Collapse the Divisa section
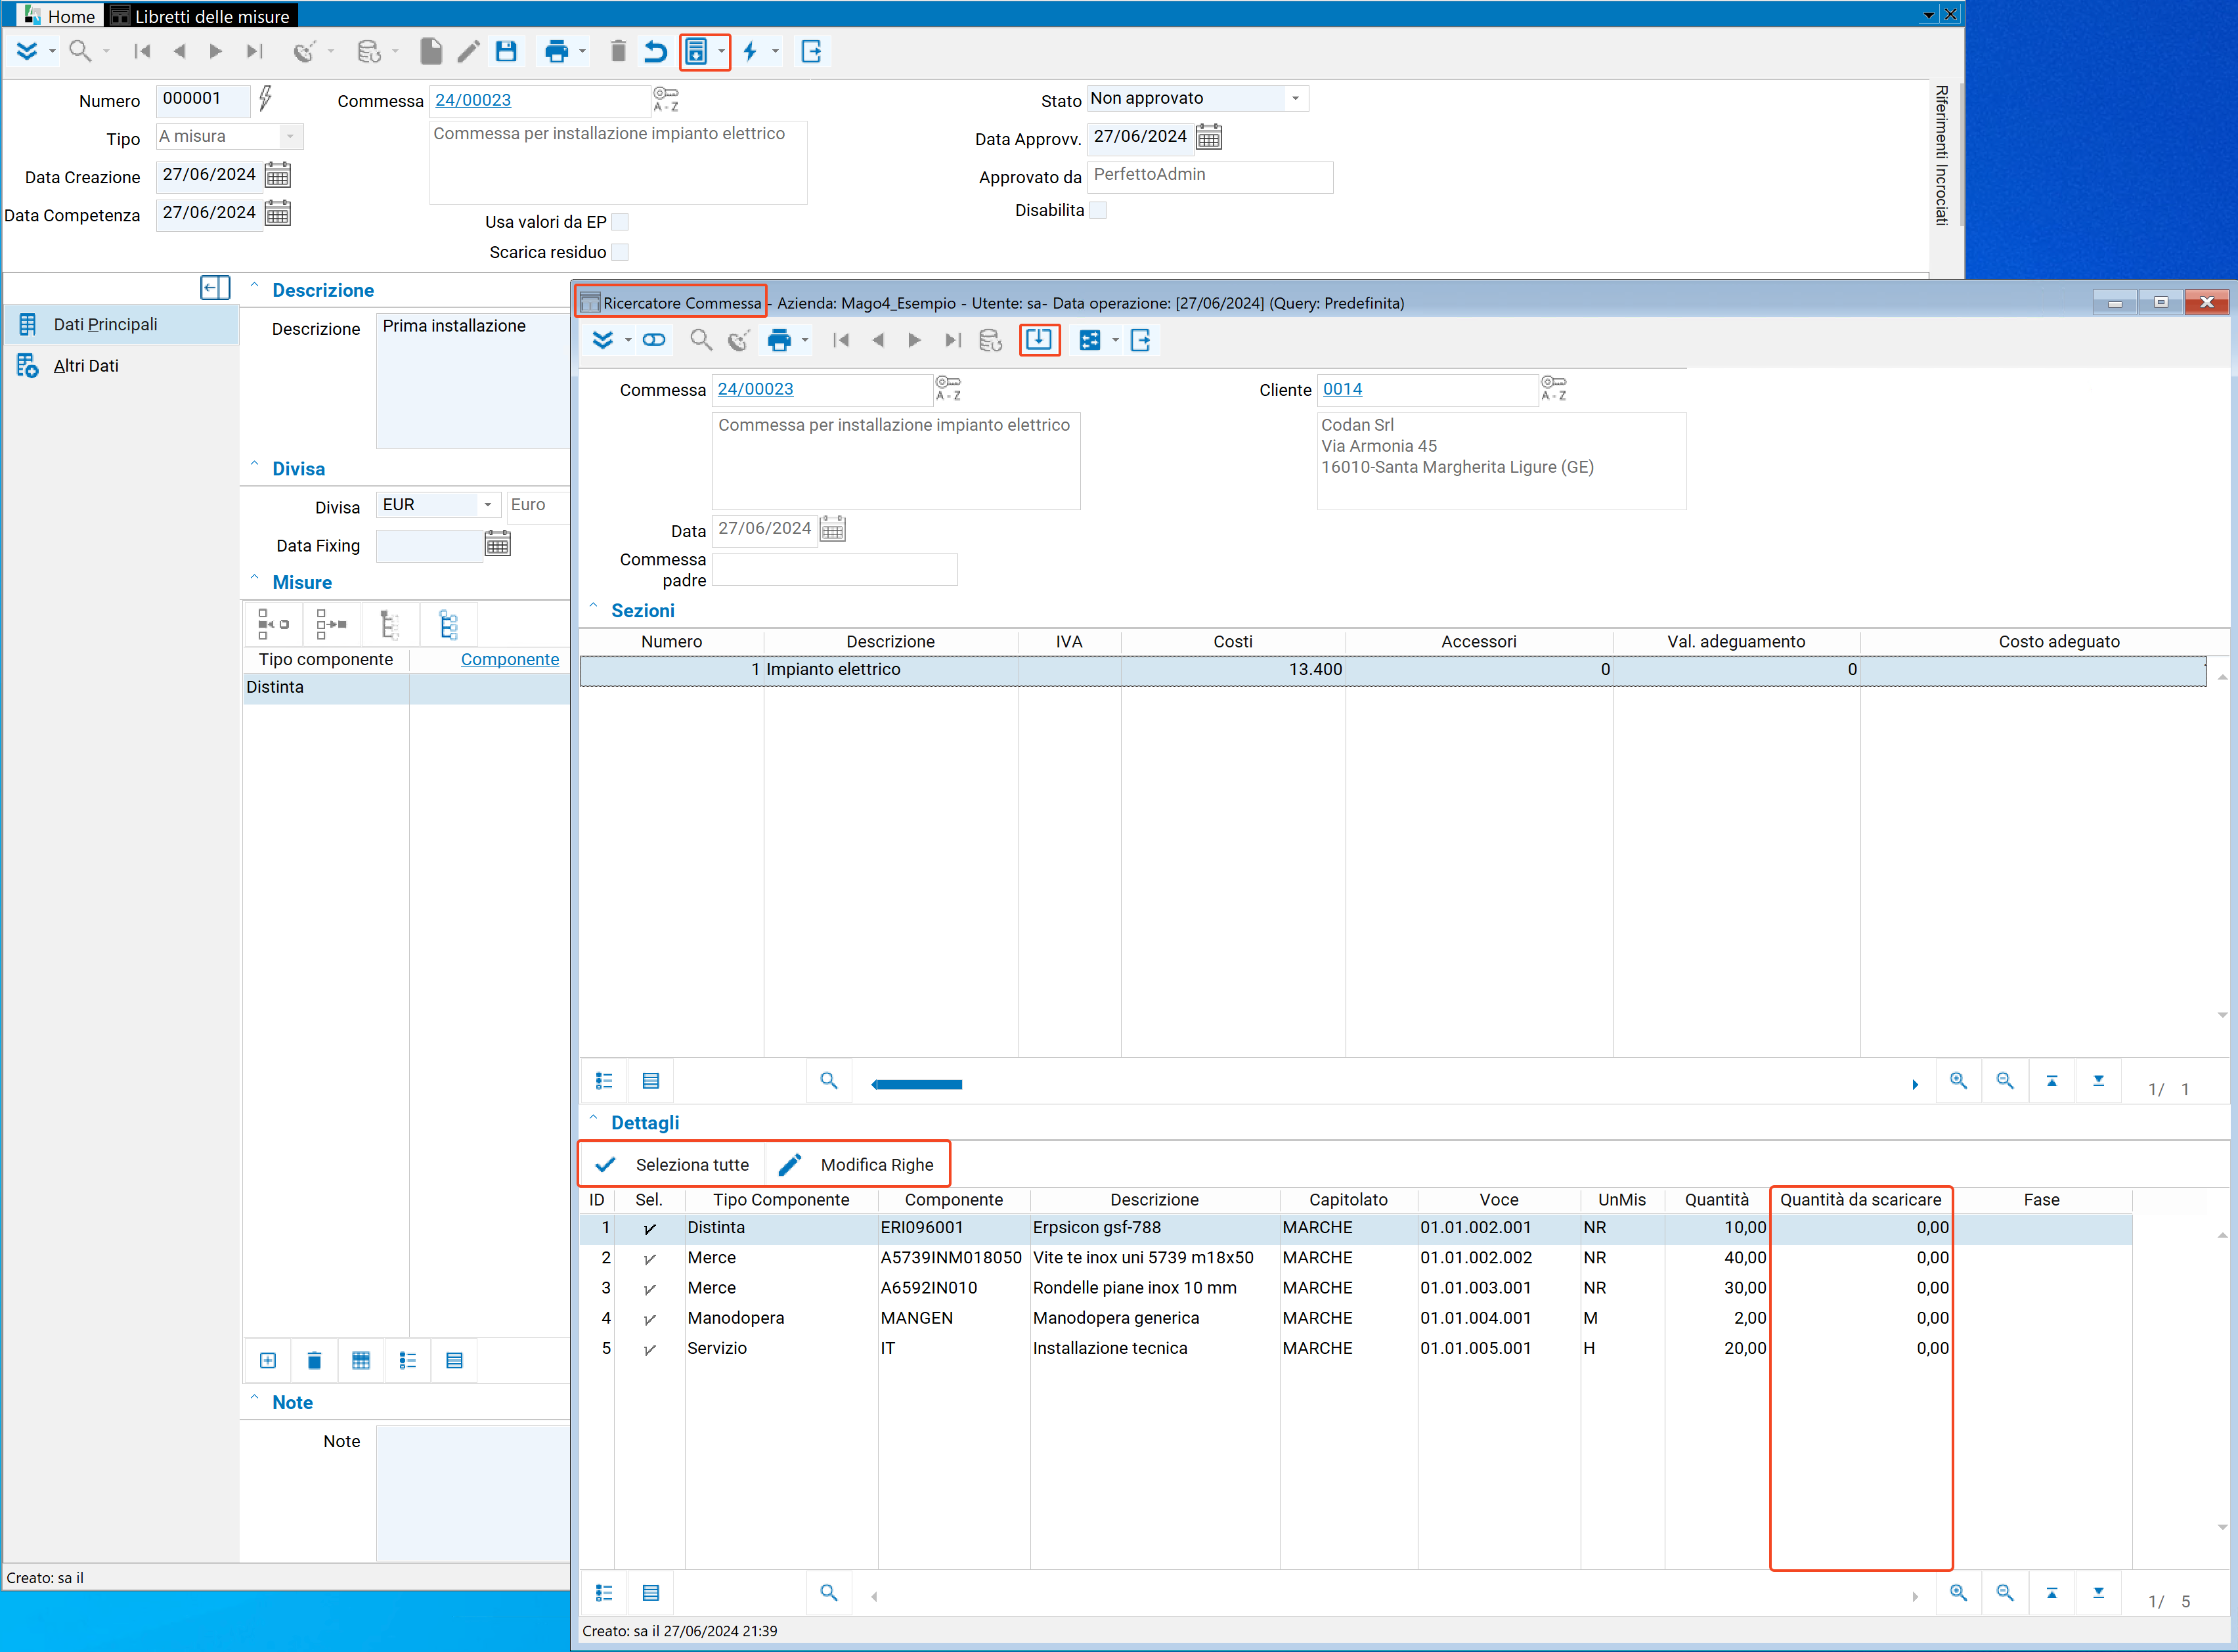2238x1652 pixels. tap(254, 465)
